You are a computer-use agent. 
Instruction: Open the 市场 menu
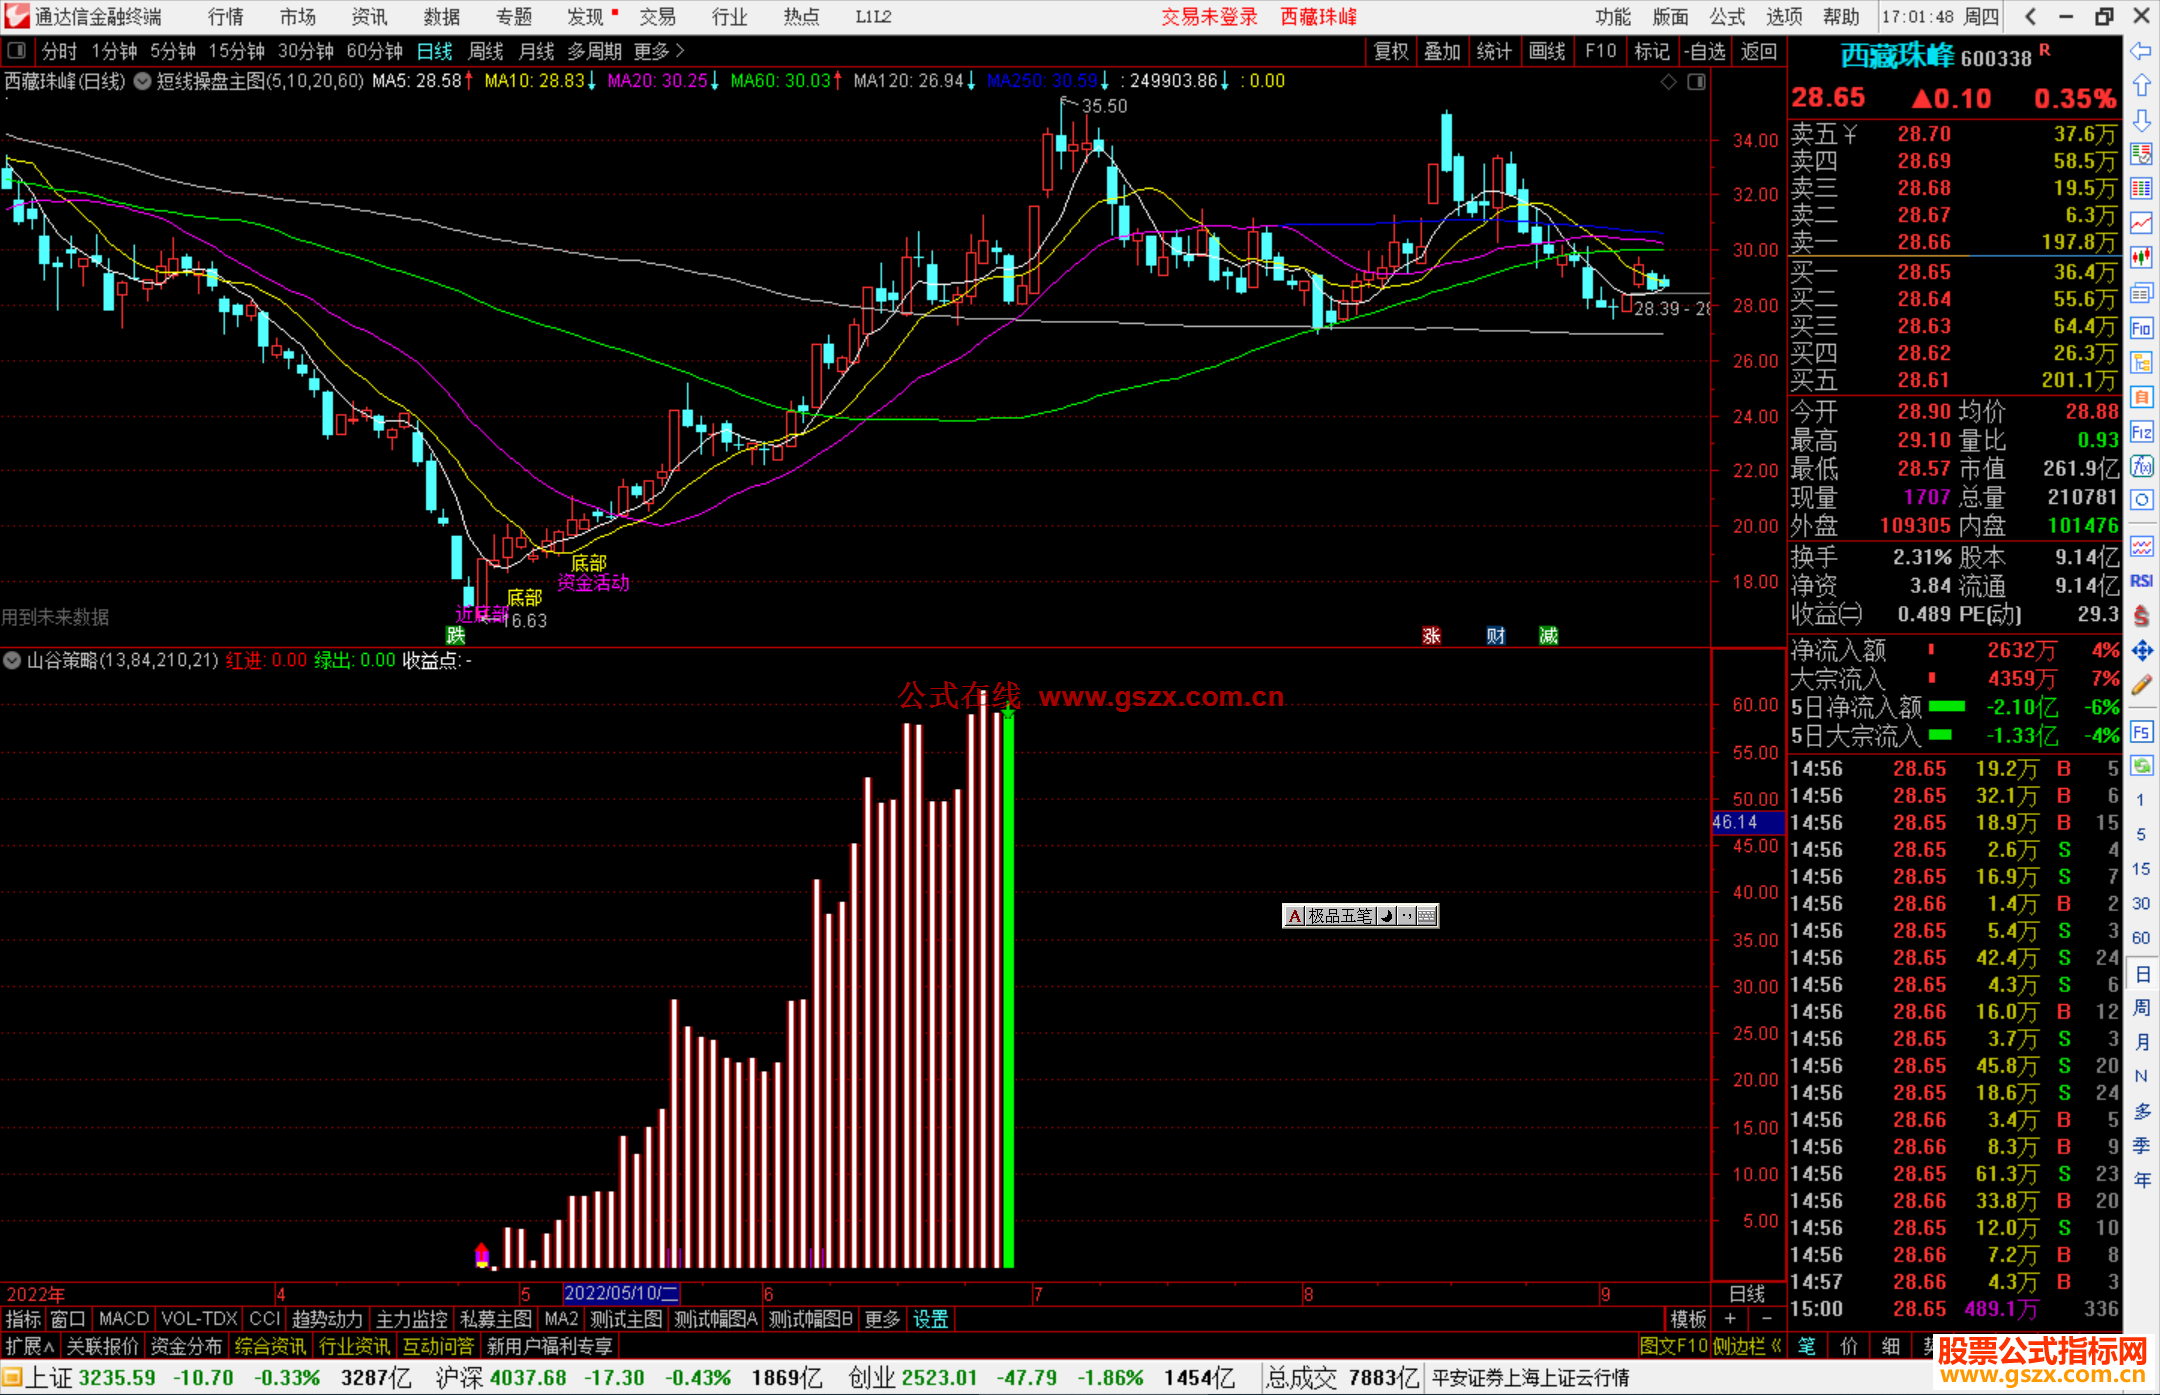pos(298,17)
